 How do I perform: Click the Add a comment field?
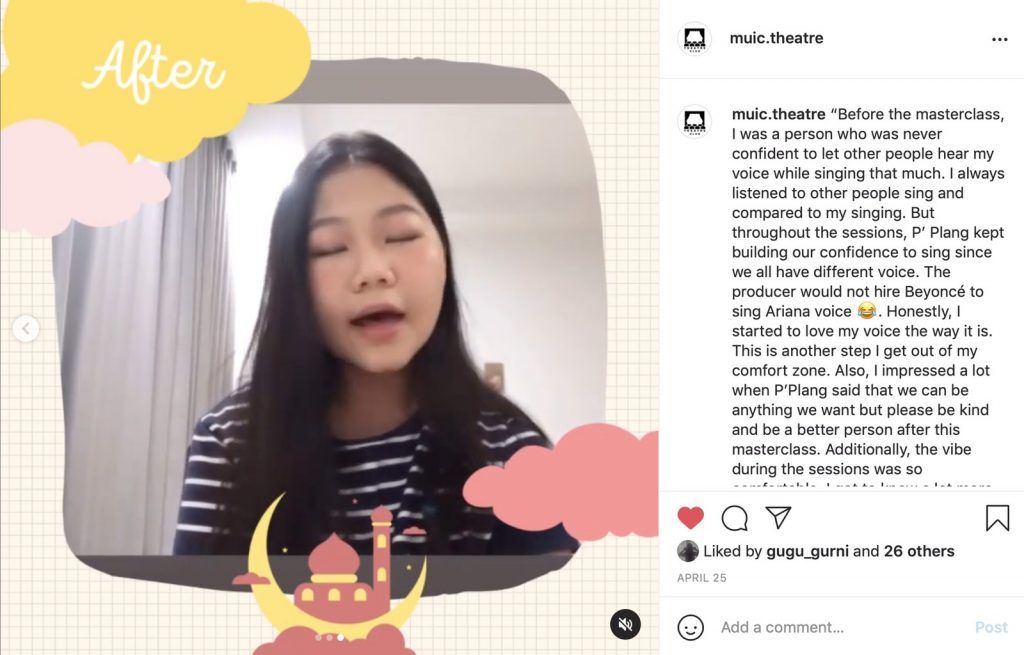[842, 628]
